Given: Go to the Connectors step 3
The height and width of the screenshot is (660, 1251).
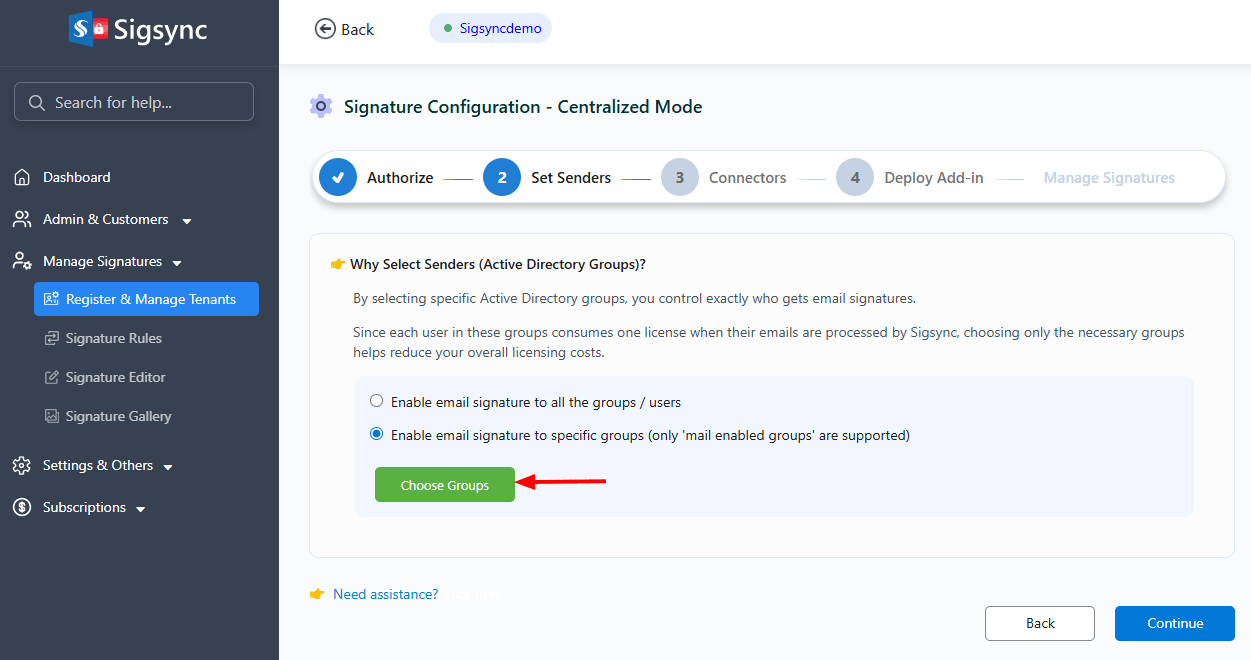Looking at the screenshot, I should coord(680,178).
